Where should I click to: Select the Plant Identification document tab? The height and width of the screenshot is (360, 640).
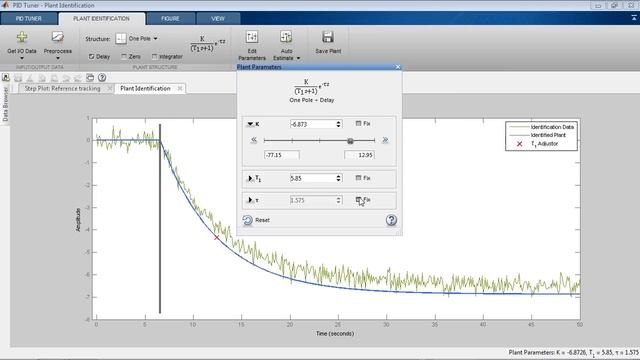[x=145, y=88]
